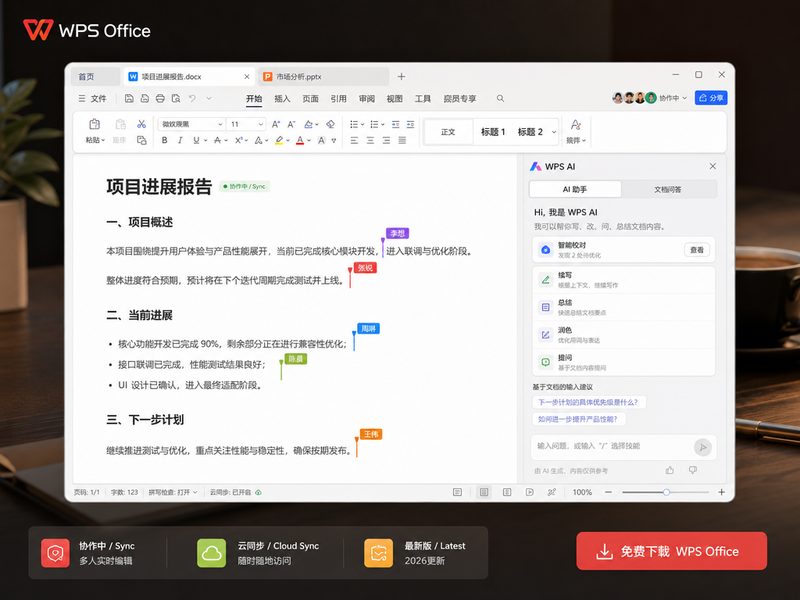Apply the 标题 2 style
Screen dimensions: 800x600
point(530,132)
